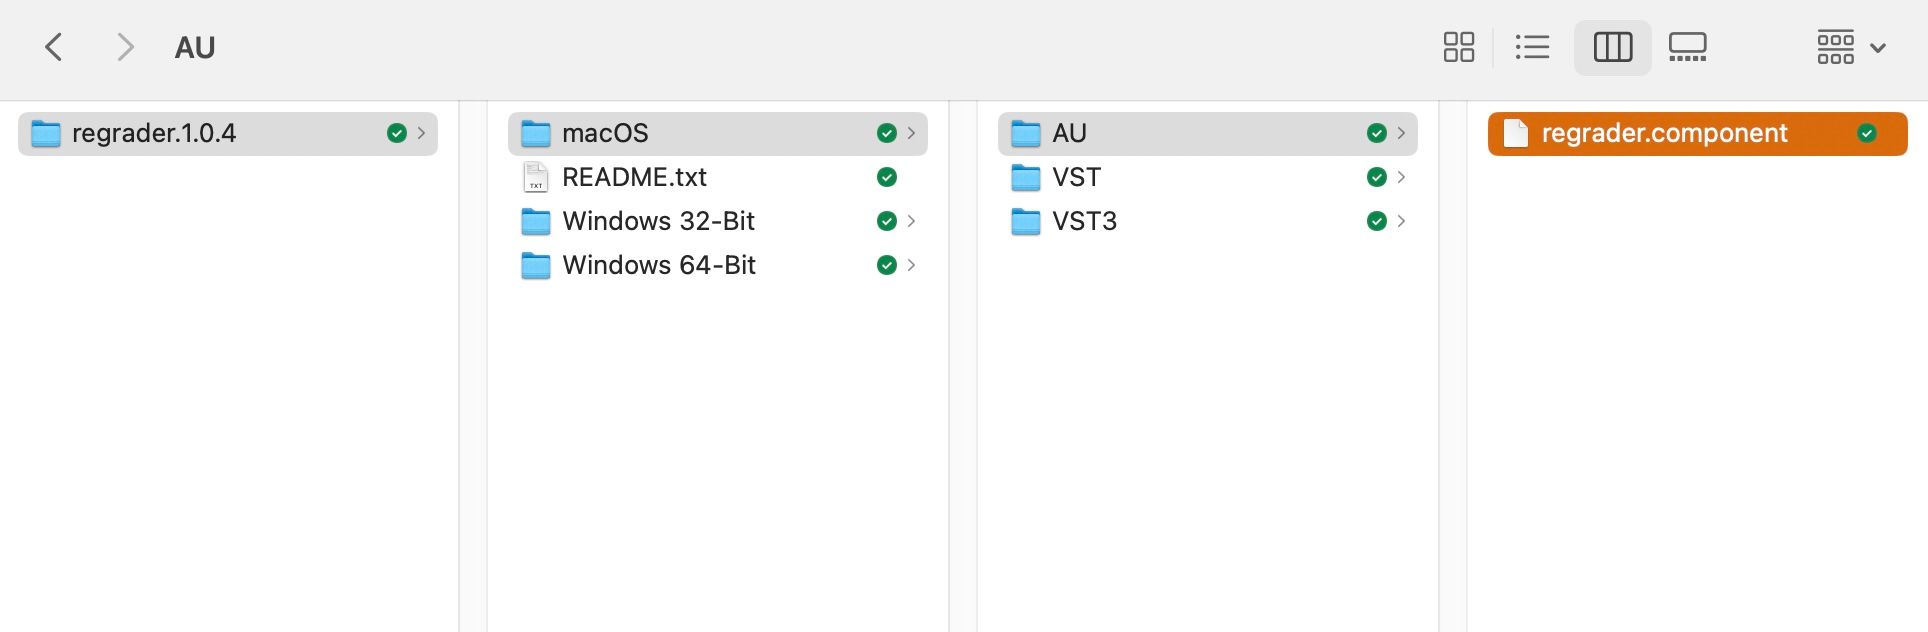The height and width of the screenshot is (632, 1928).
Task: Click the sync status badge on regrader.component
Action: pos(1866,133)
